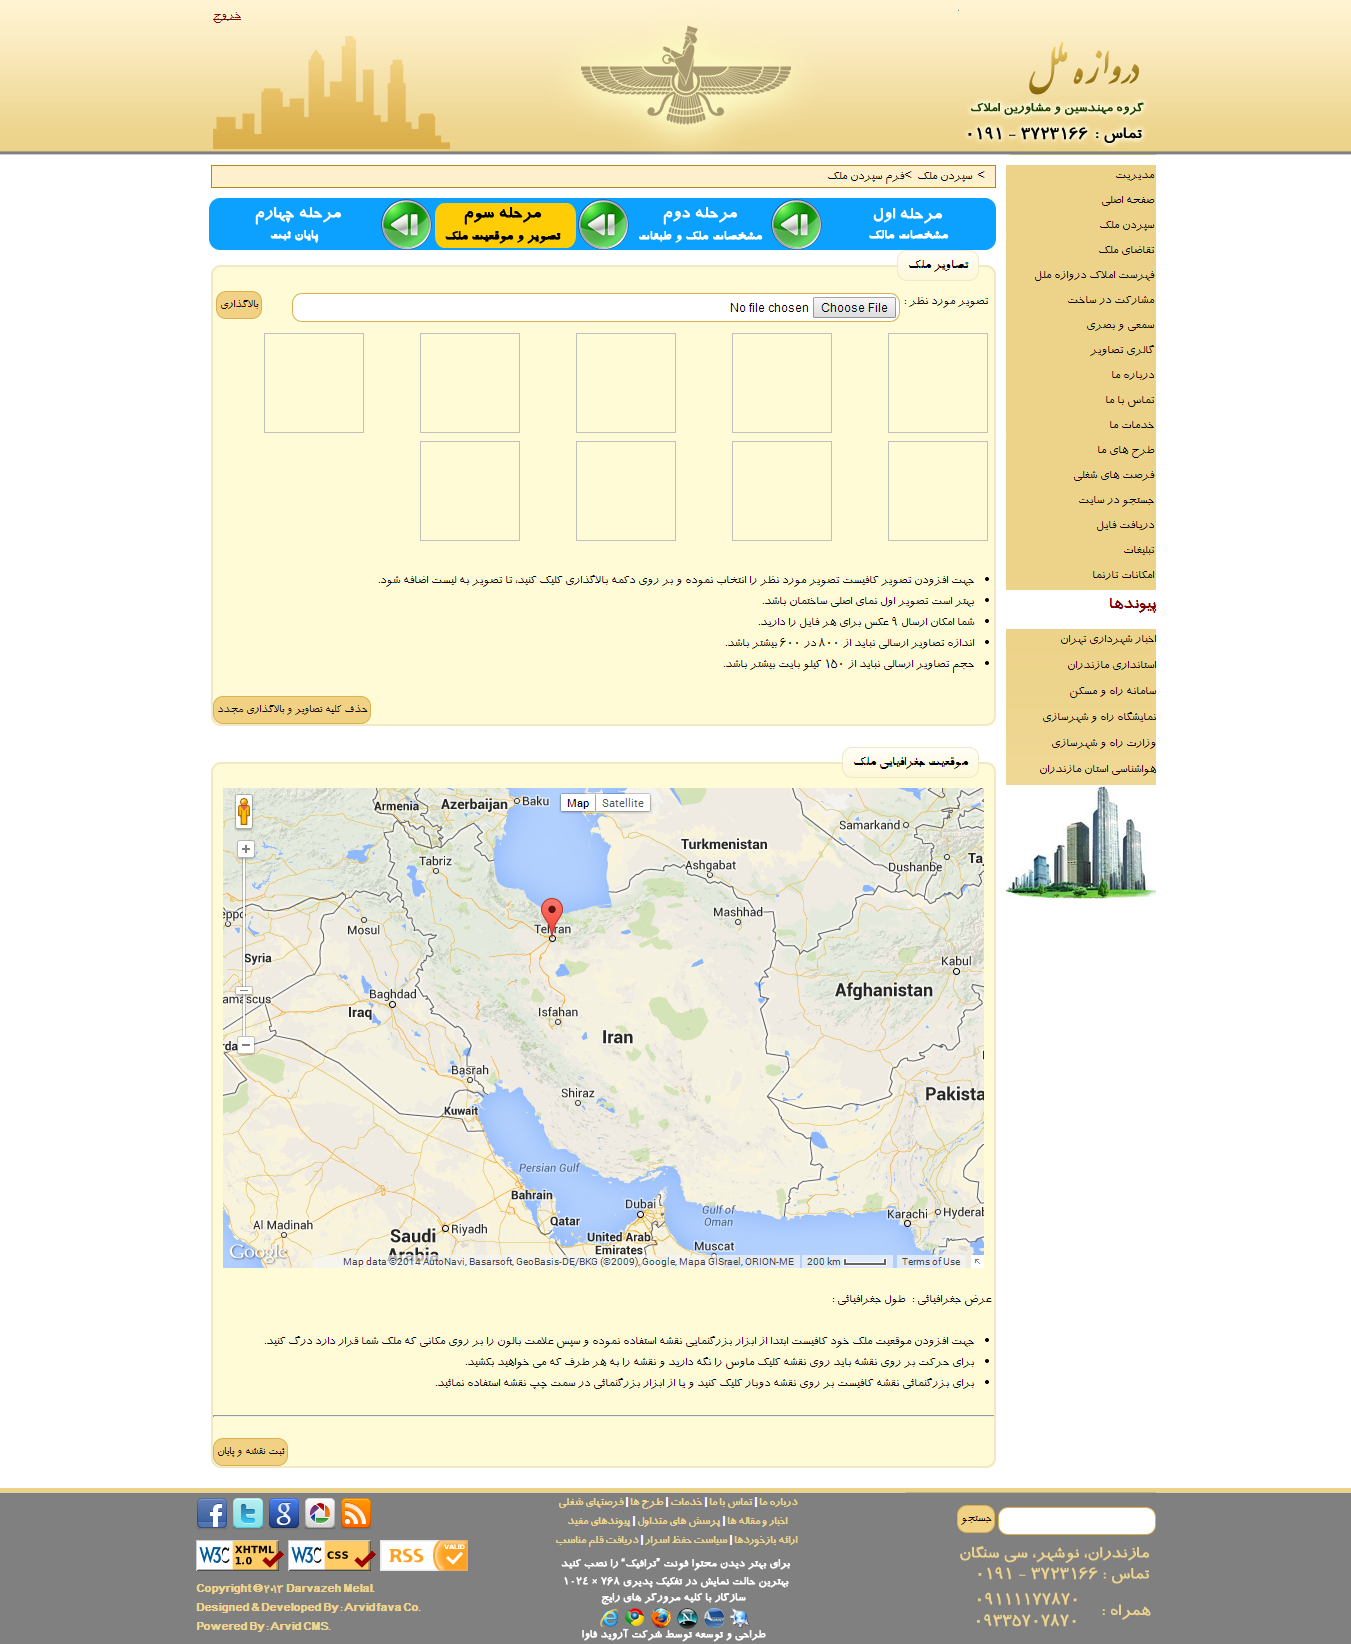Zoom out the map with minus button
The image size is (1351, 1644).
[x=246, y=1045]
